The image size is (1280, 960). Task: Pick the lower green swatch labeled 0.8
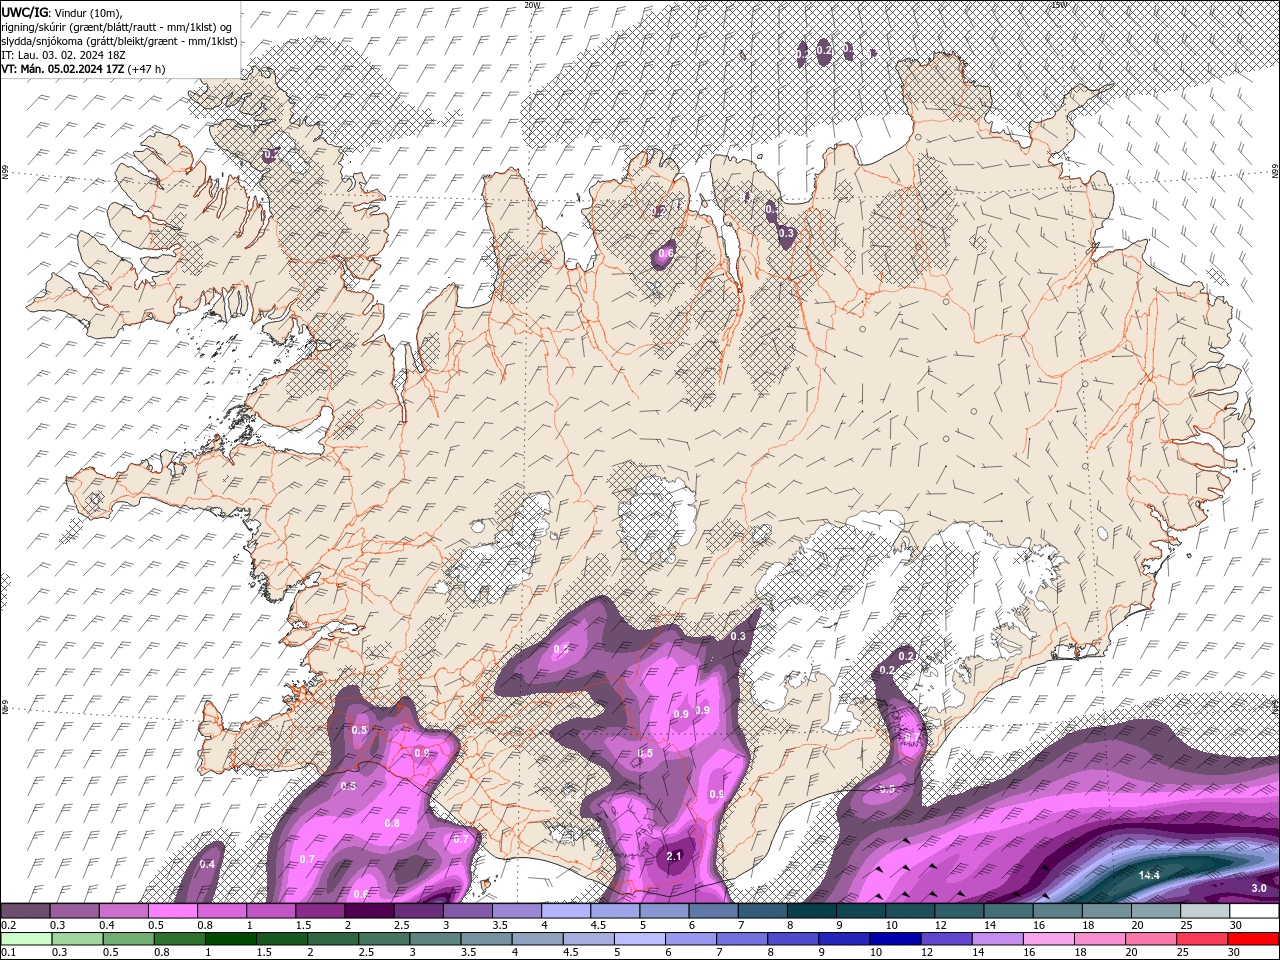coord(179,939)
